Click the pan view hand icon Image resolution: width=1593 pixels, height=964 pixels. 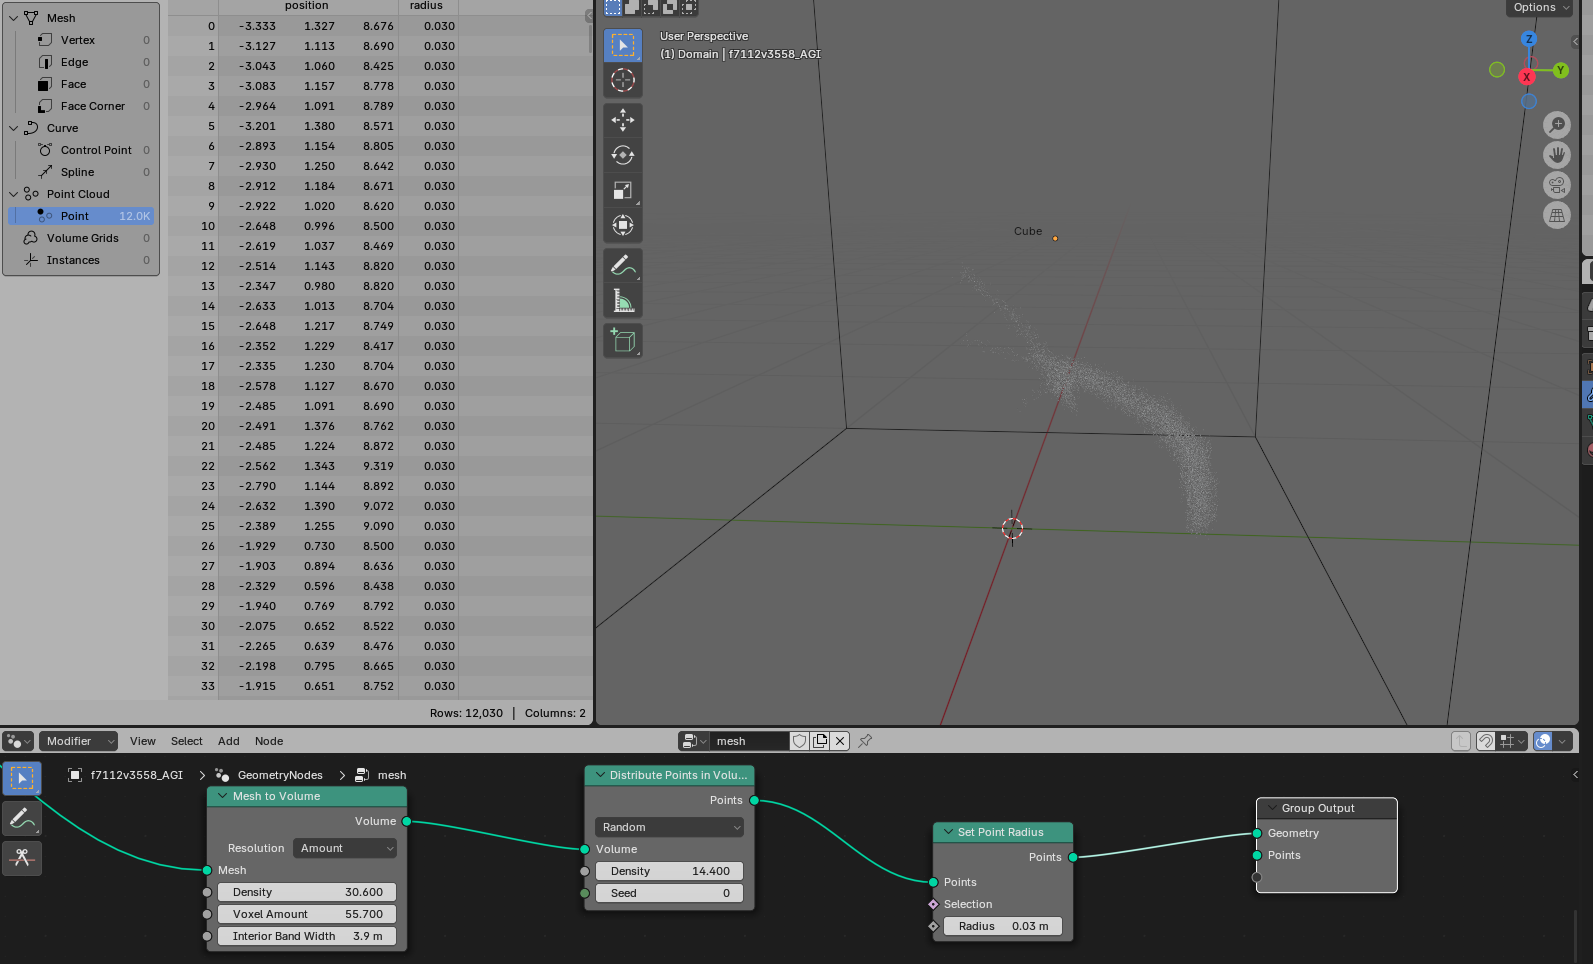coord(1557,155)
